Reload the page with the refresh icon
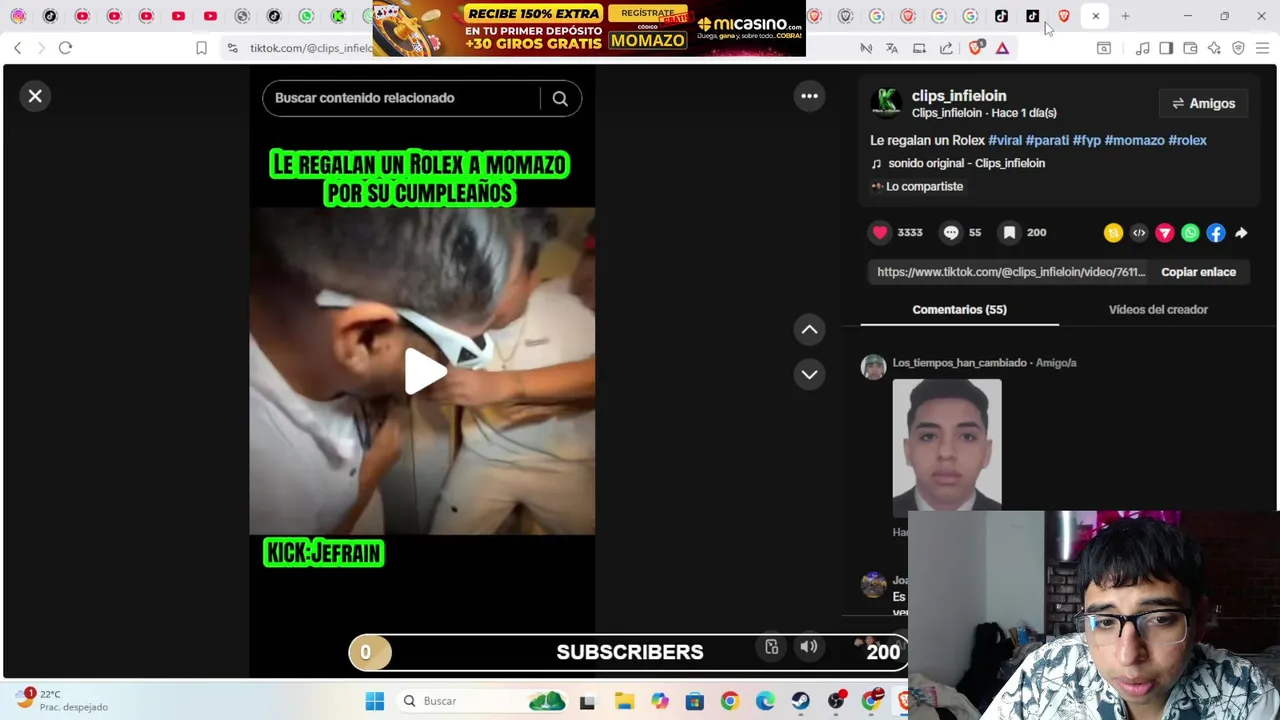This screenshot has height=720, width=1280. point(65,48)
